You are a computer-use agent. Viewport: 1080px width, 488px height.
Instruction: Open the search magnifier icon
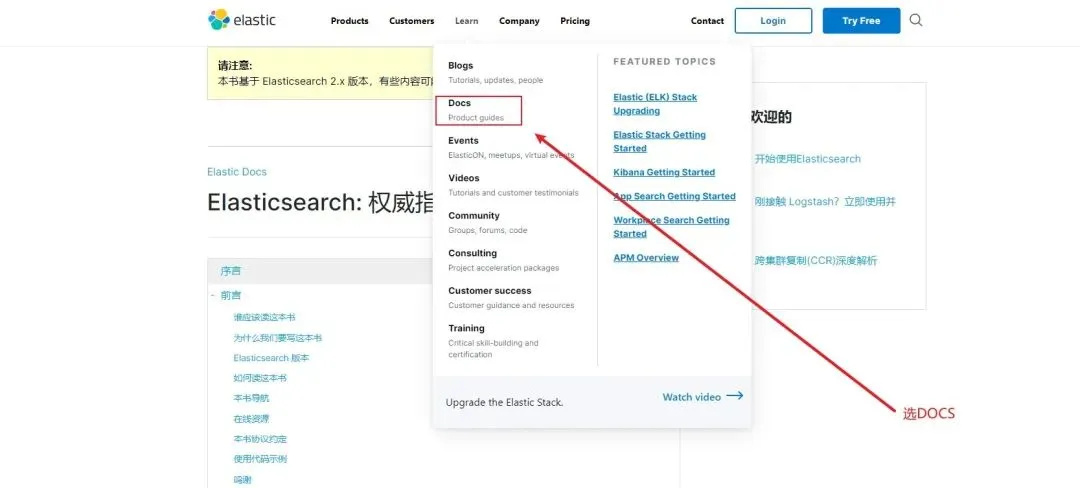coord(916,20)
